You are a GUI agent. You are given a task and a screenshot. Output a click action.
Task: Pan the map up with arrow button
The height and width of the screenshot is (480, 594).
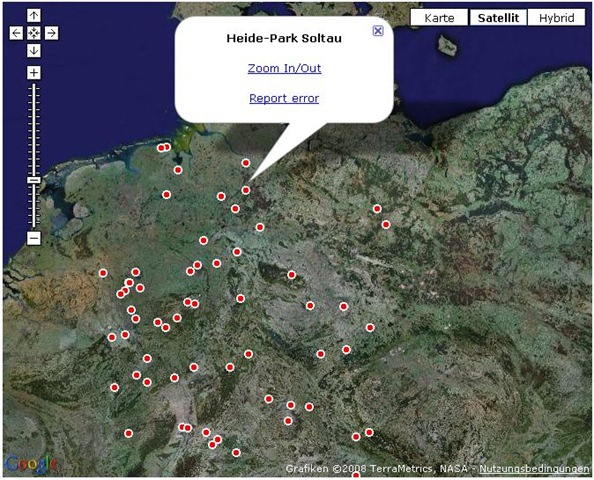tap(34, 16)
